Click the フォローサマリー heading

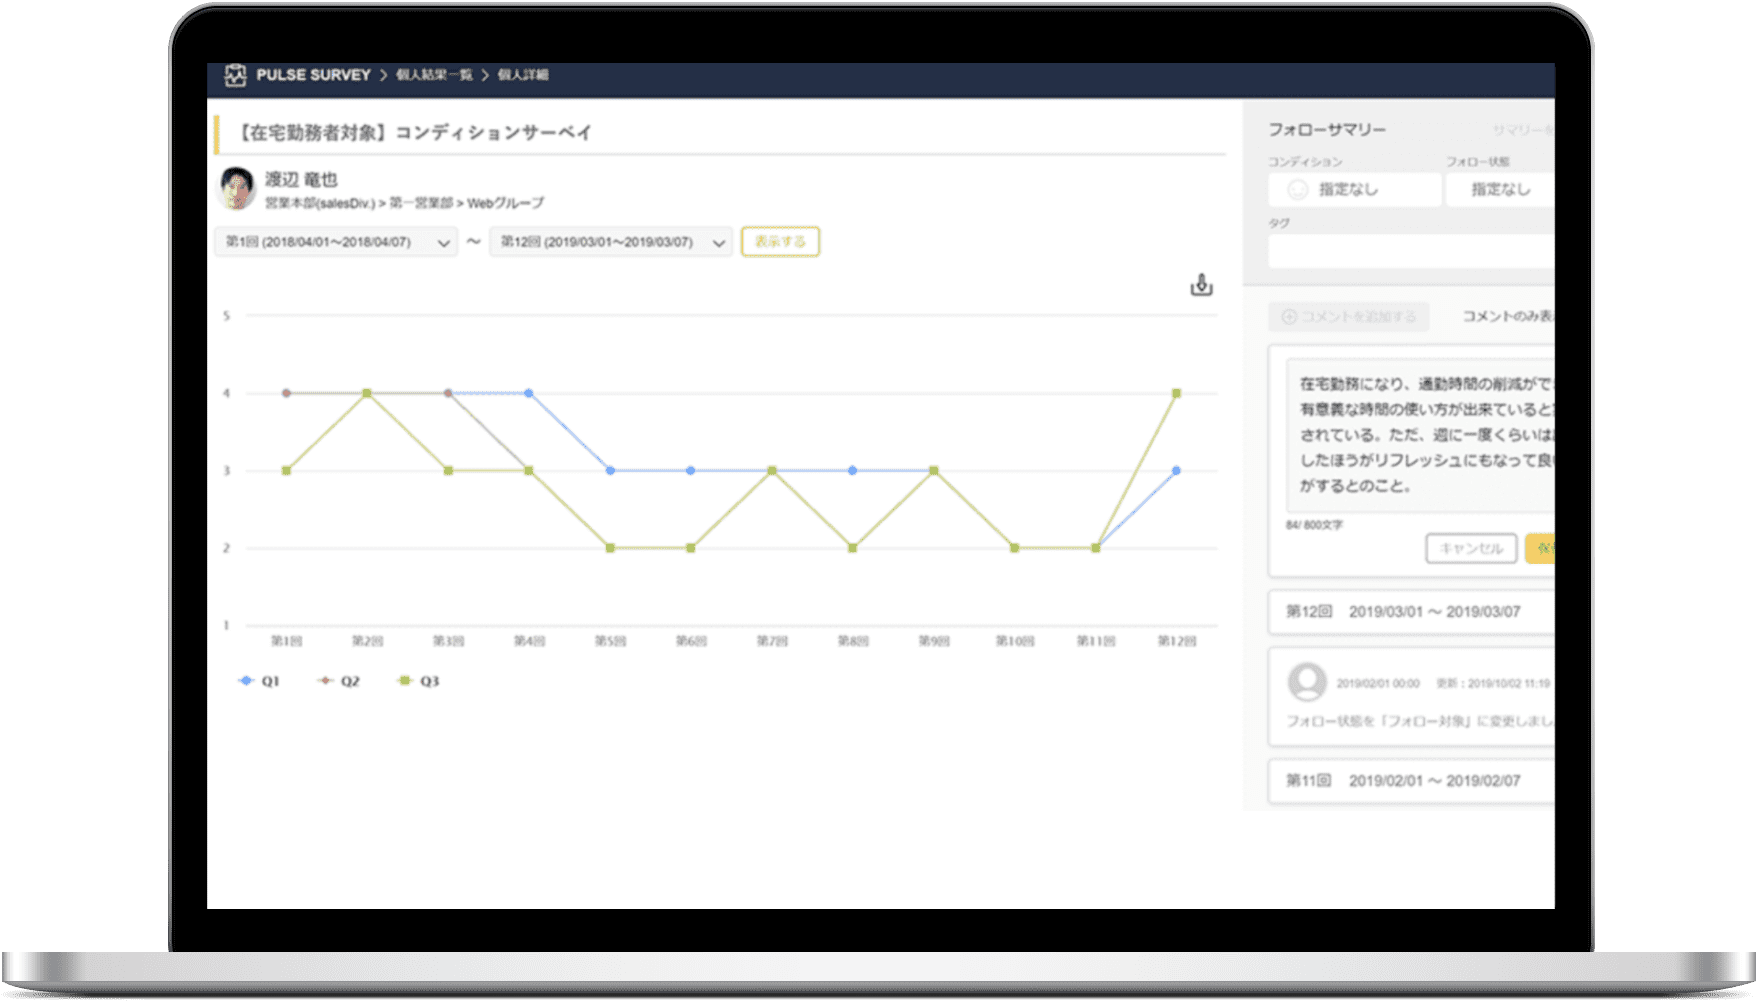coord(1327,130)
